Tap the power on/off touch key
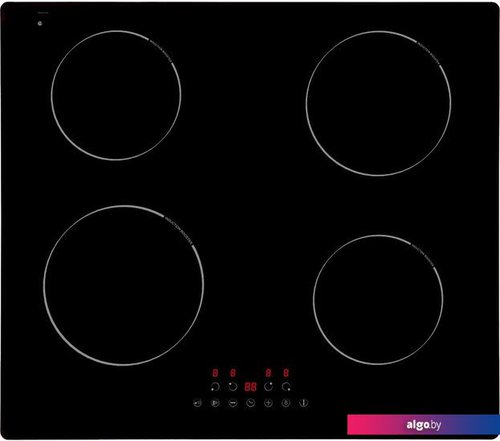This screenshot has width=500, height=441. tap(303, 403)
